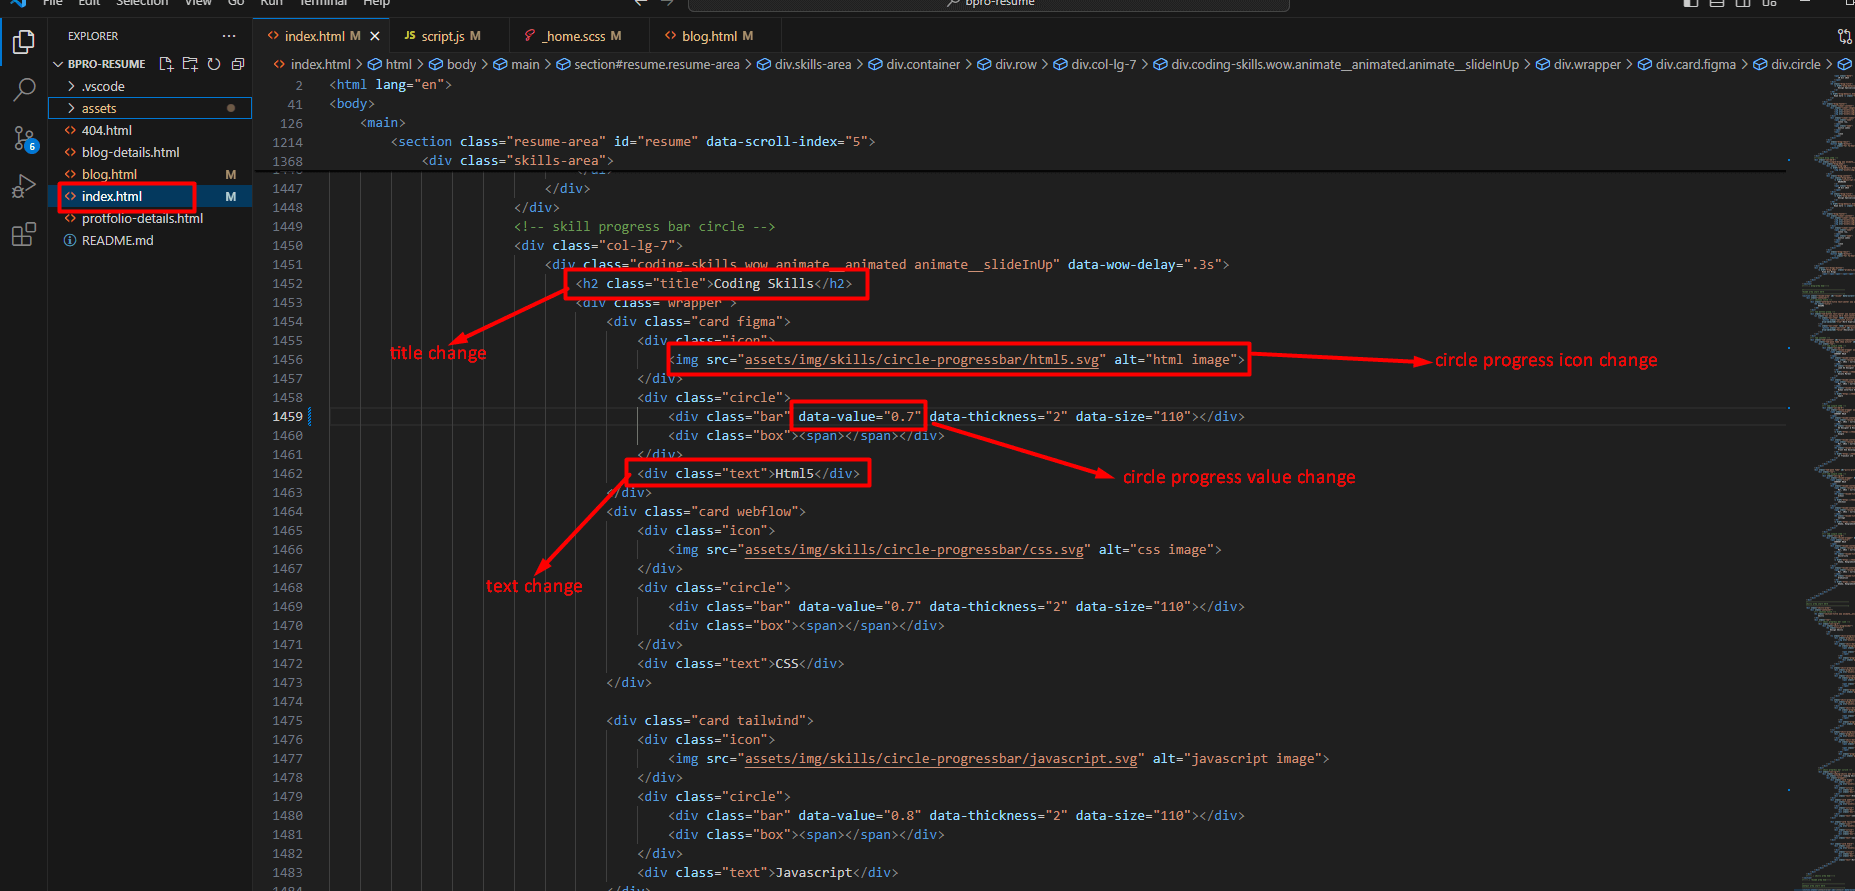
Task: Click the New Folder icon in Explorer
Action: (190, 64)
